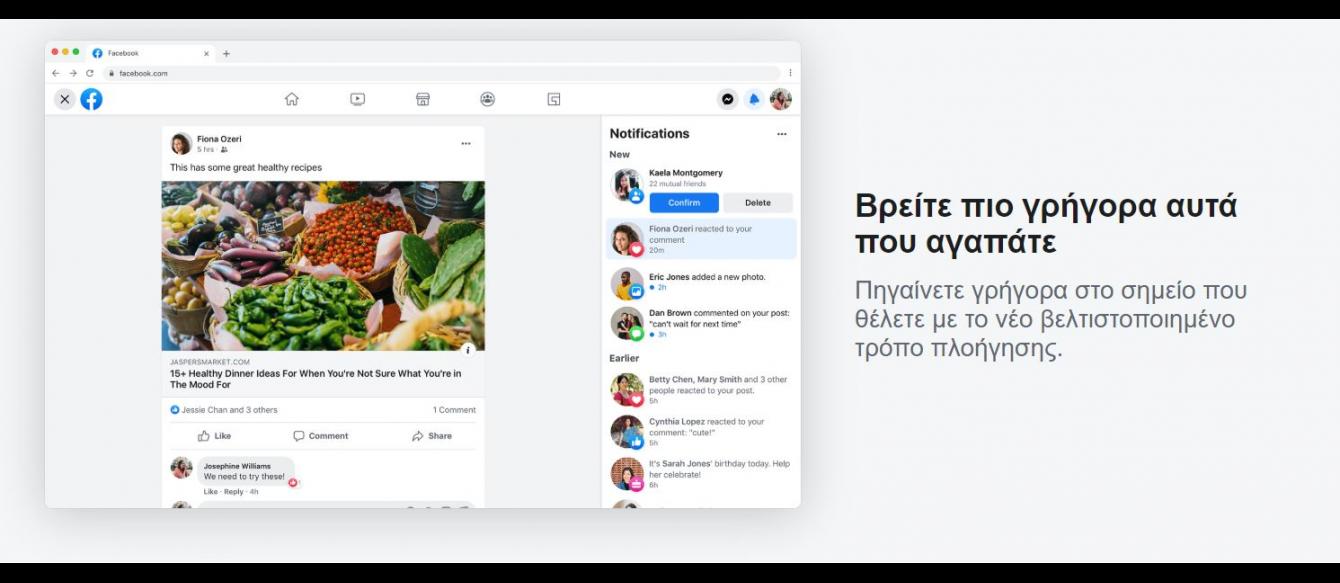Open the Groups icon
Screen dimensions: 1340x583
tap(488, 99)
